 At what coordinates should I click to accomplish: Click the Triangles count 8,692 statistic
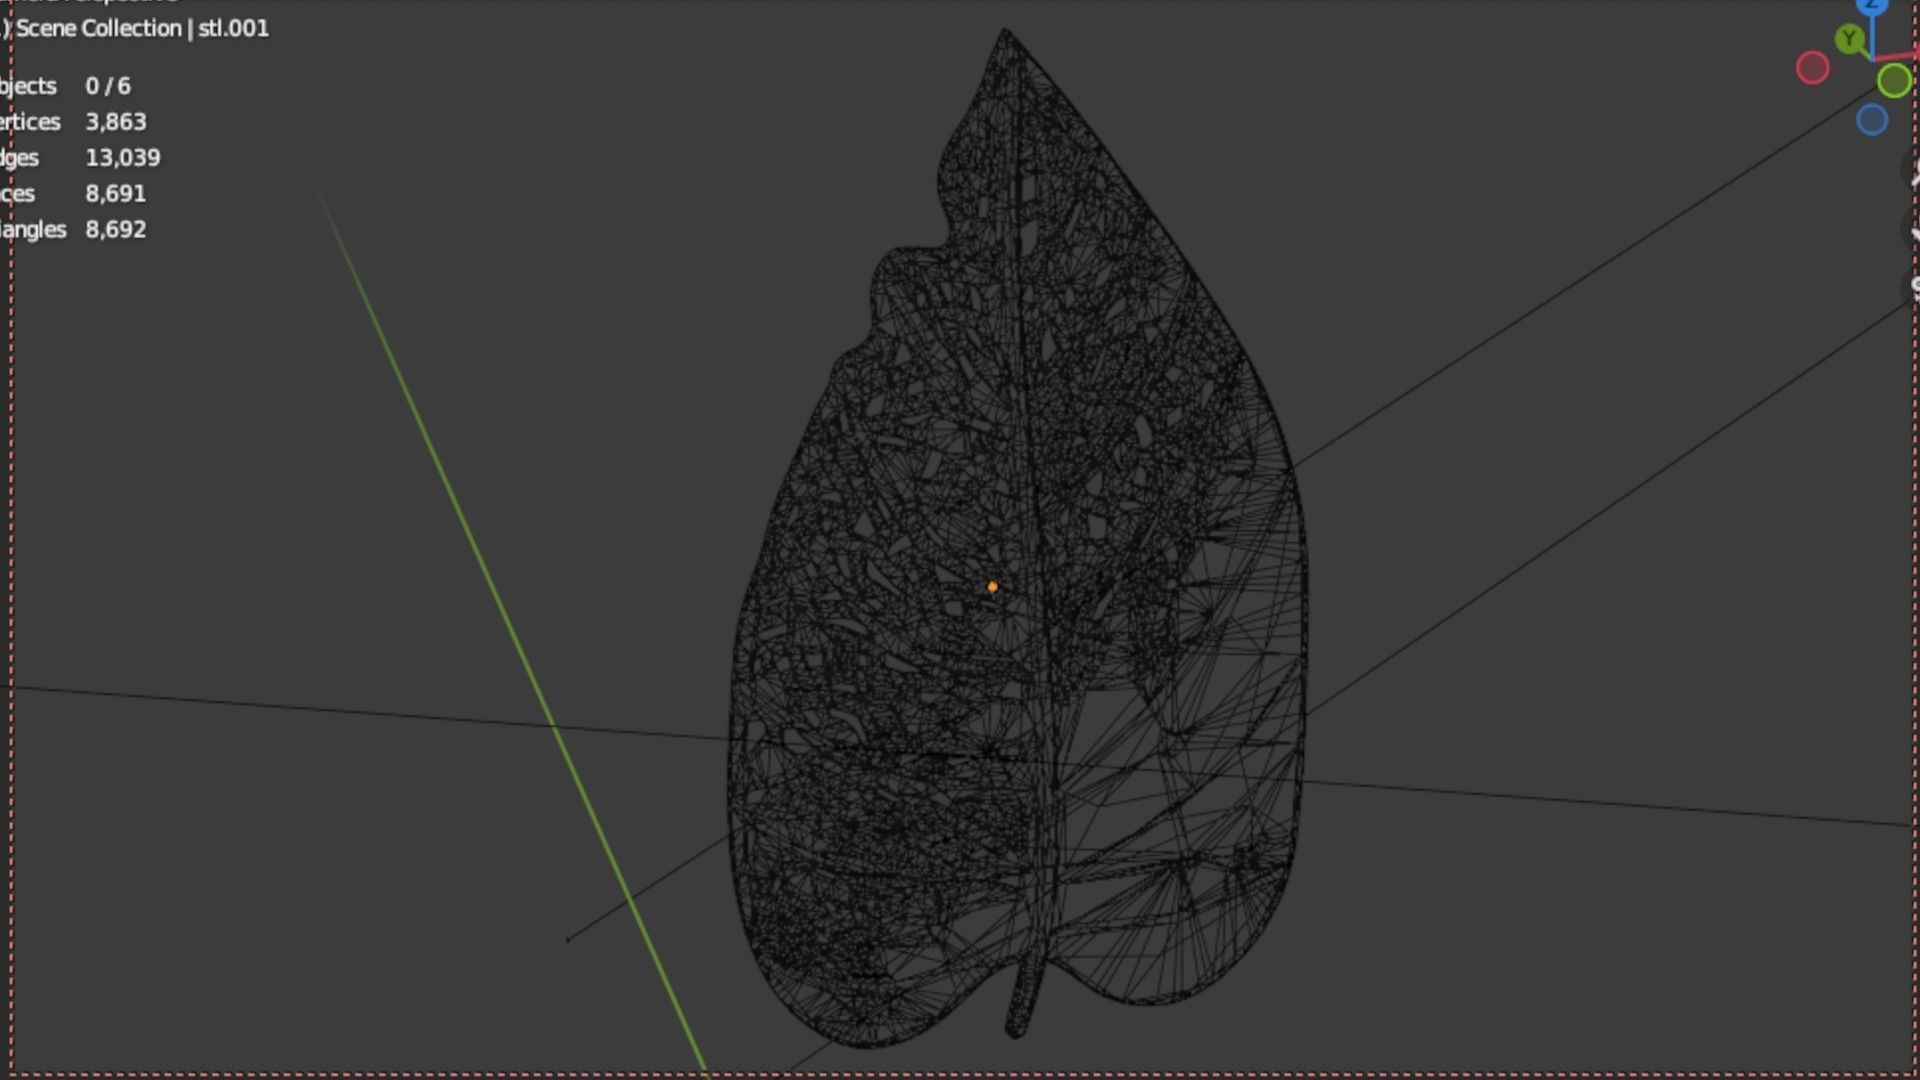pos(115,230)
